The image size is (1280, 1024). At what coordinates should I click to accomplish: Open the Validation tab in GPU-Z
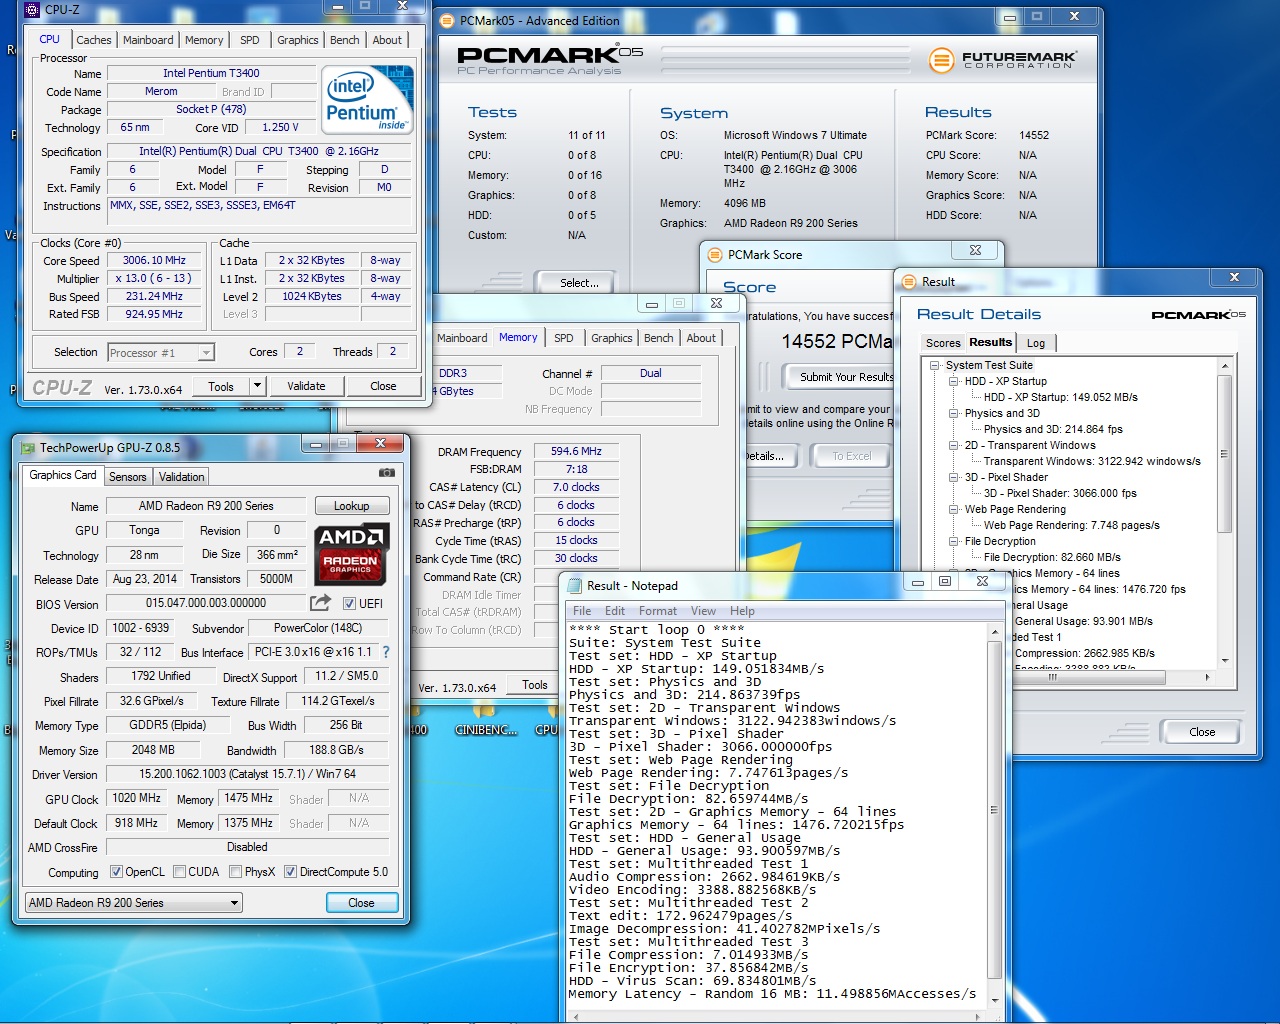[181, 477]
